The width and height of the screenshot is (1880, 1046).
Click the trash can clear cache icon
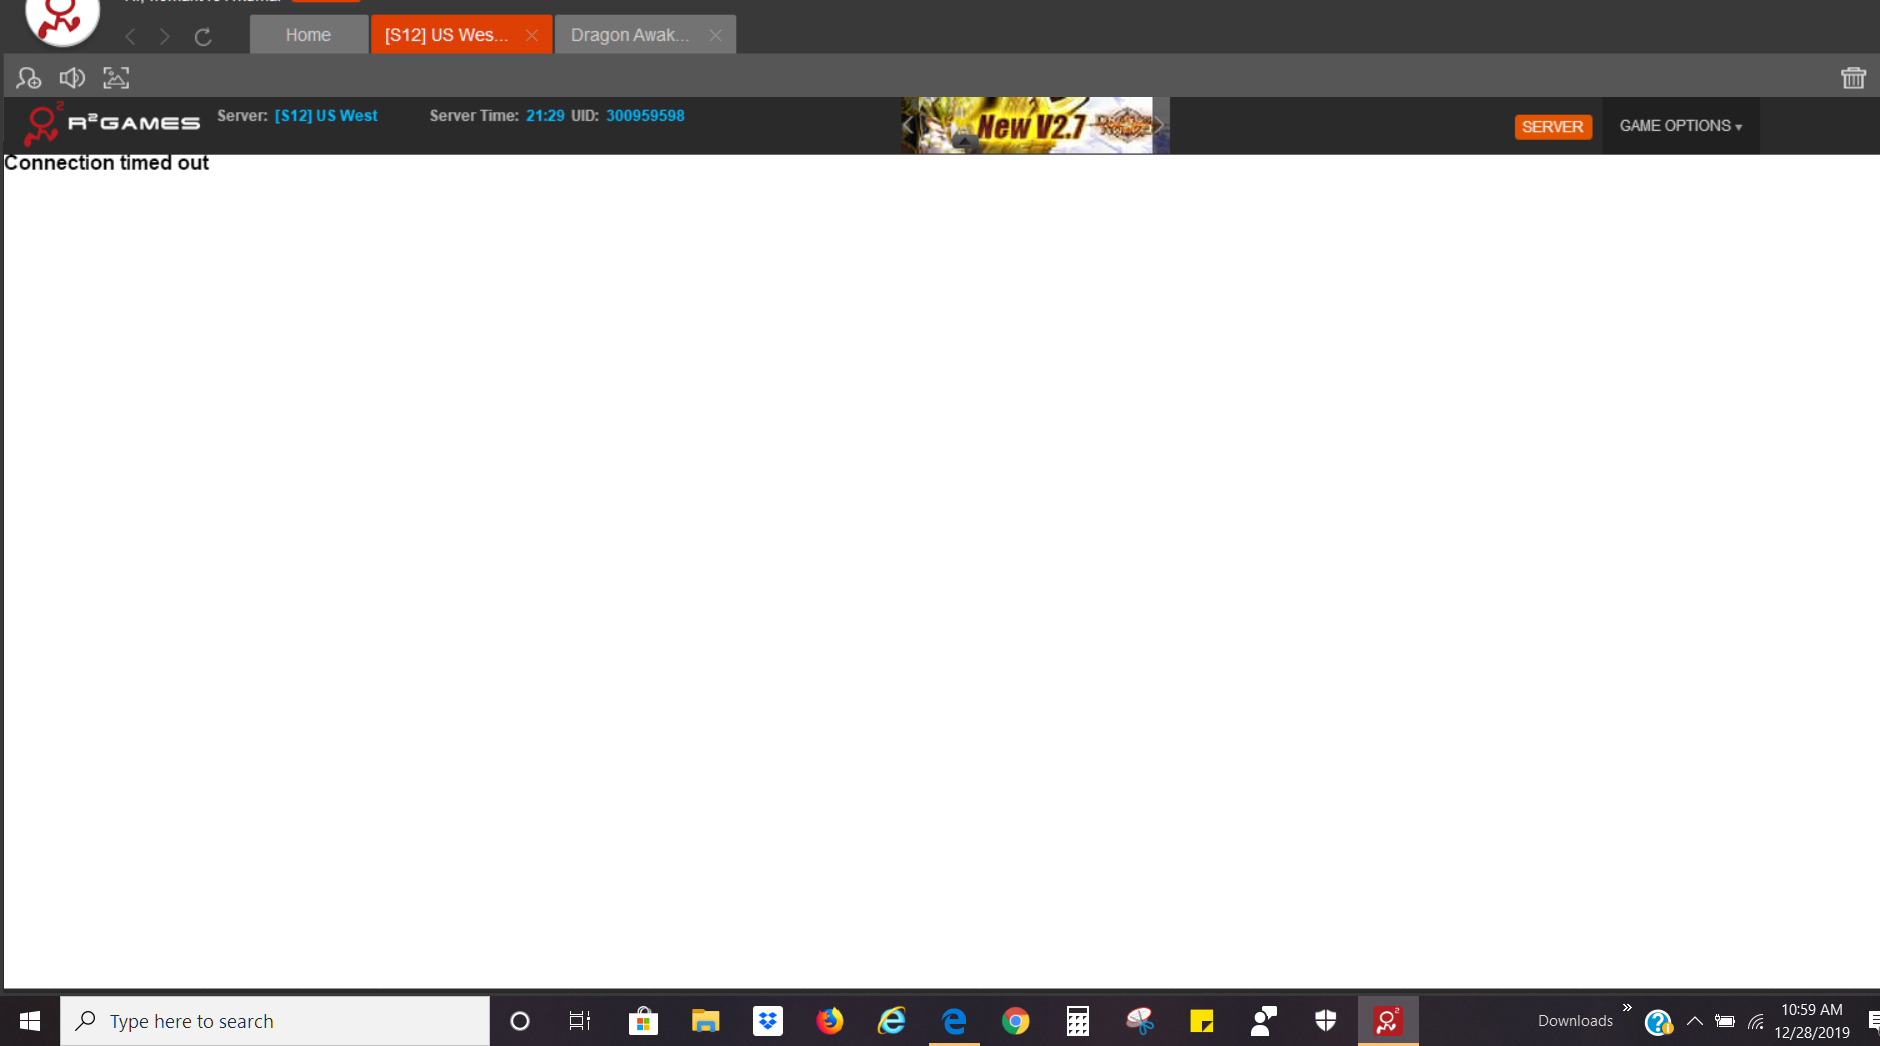pyautogui.click(x=1853, y=78)
